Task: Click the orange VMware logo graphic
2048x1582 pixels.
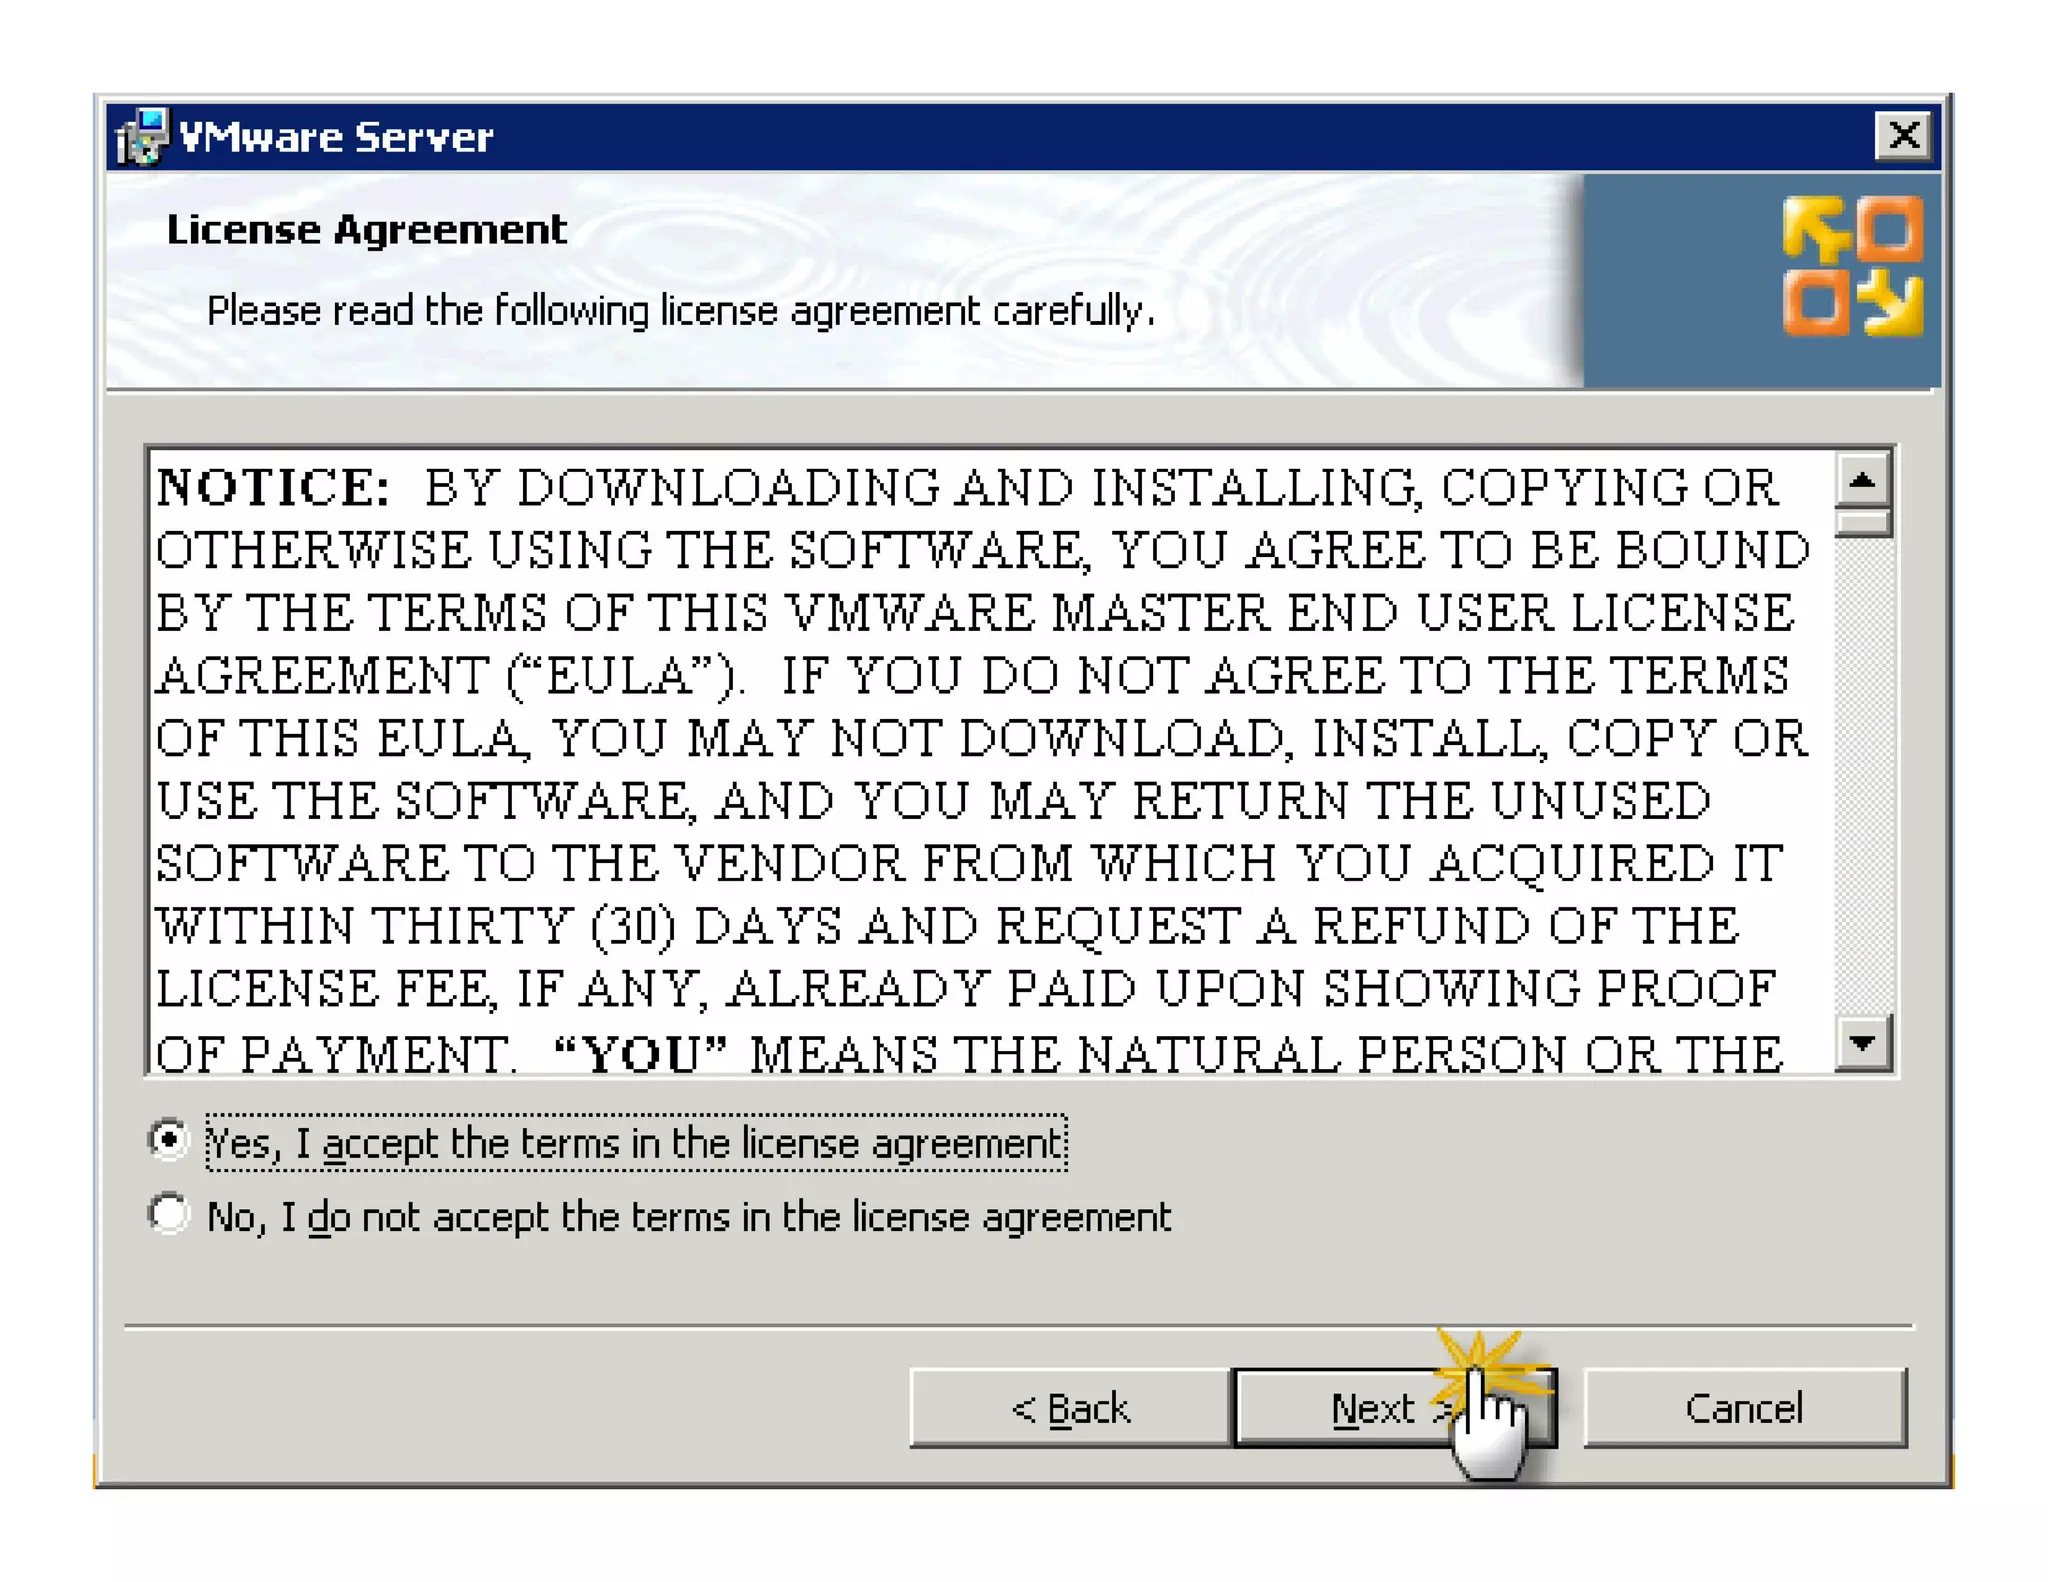Action: point(1853,266)
